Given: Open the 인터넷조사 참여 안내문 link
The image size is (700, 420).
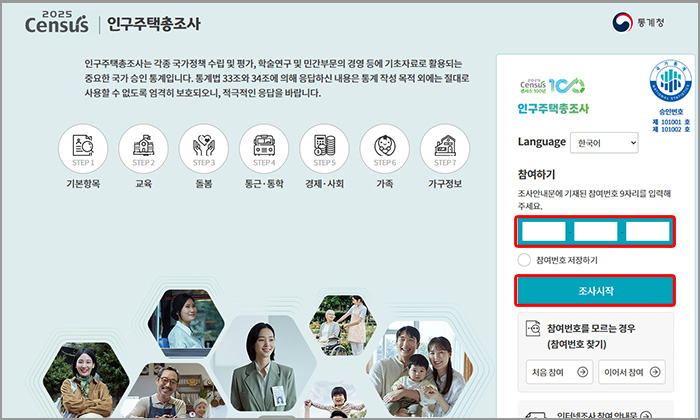Looking at the screenshot, I should (604, 415).
